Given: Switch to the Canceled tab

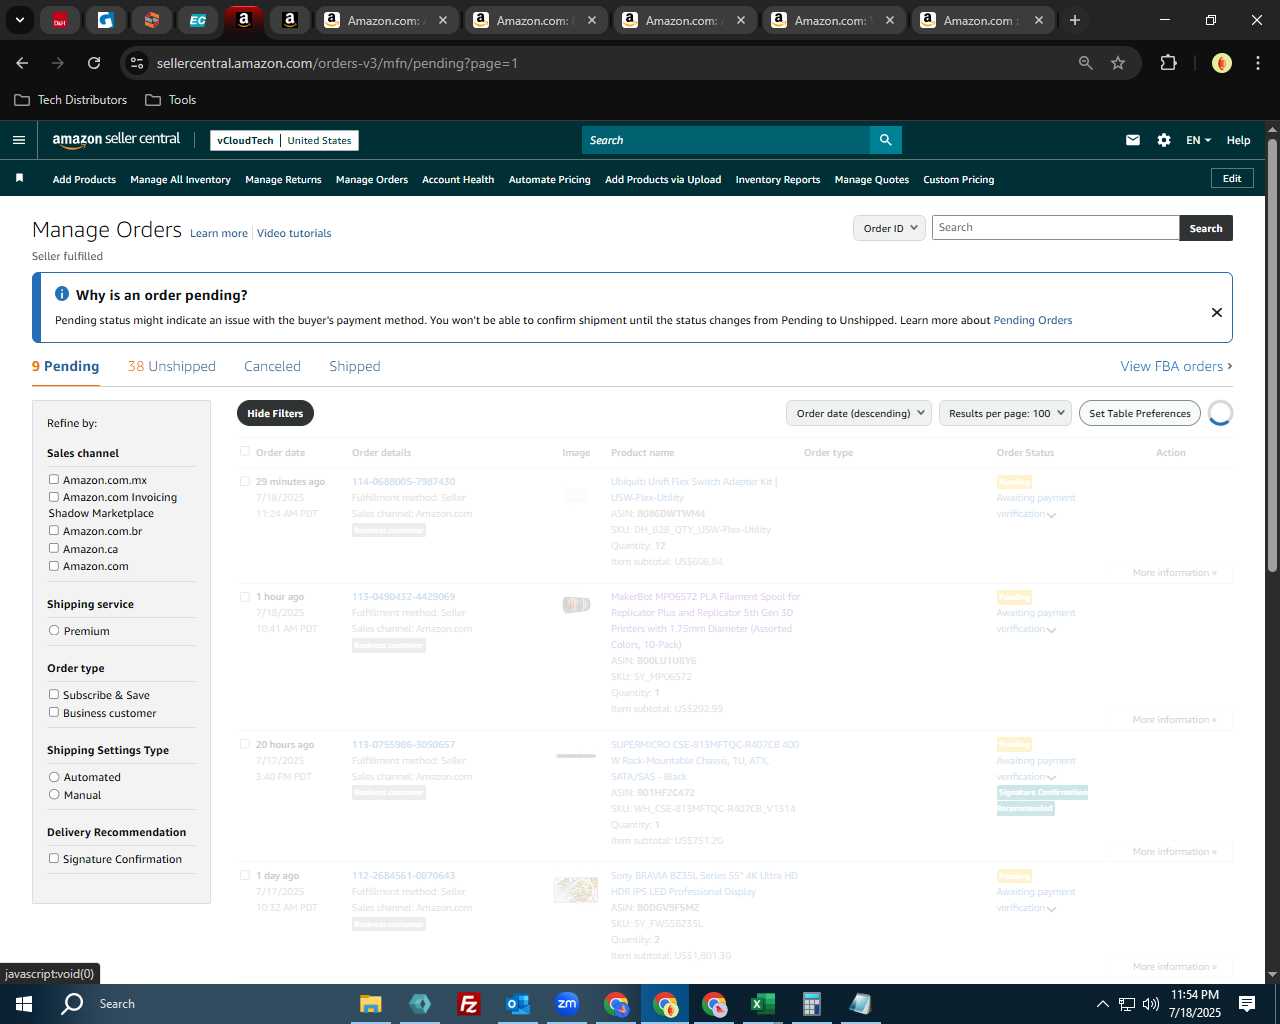Looking at the screenshot, I should (x=272, y=366).
